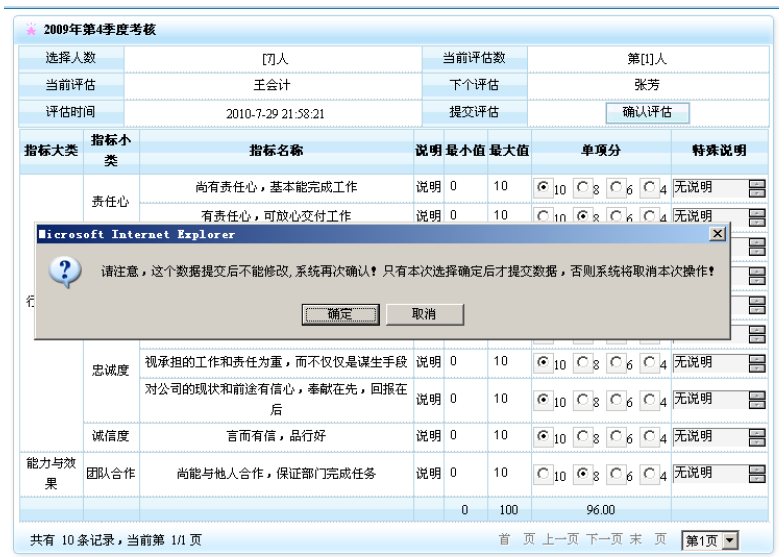Go to previous page via 上一页

(561, 539)
